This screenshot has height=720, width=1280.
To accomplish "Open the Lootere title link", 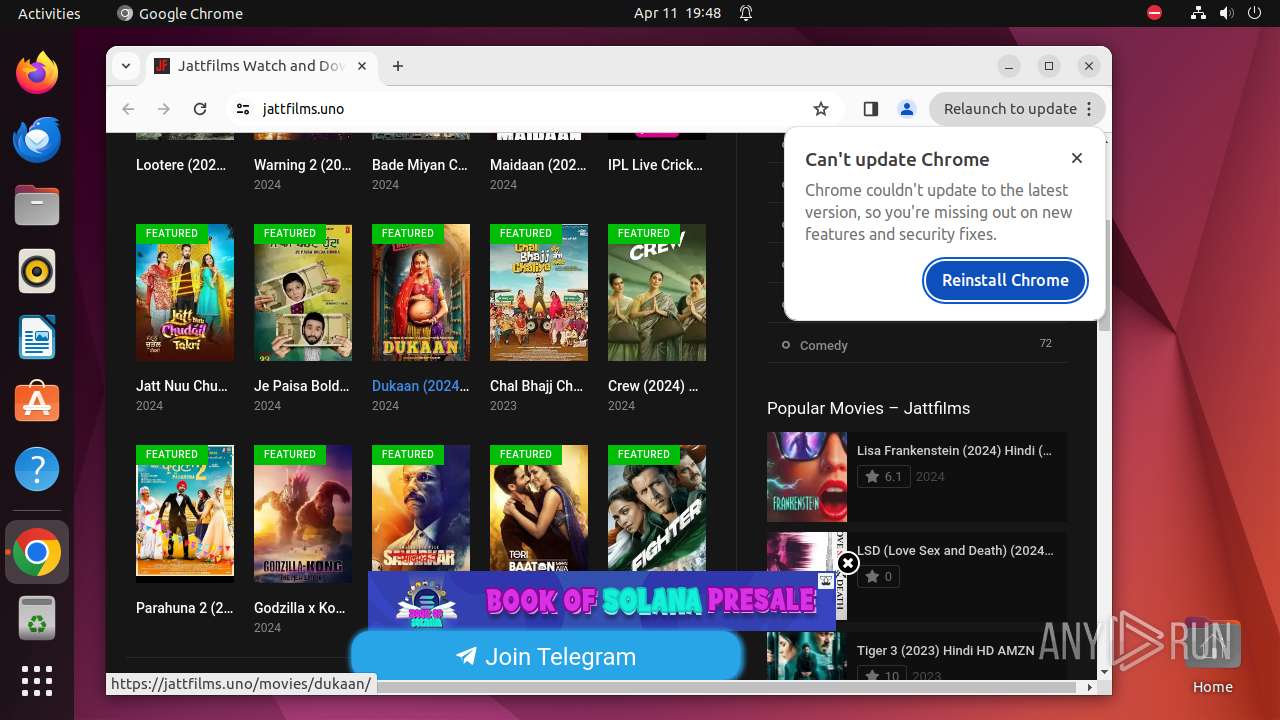I will pyautogui.click(x=181, y=165).
